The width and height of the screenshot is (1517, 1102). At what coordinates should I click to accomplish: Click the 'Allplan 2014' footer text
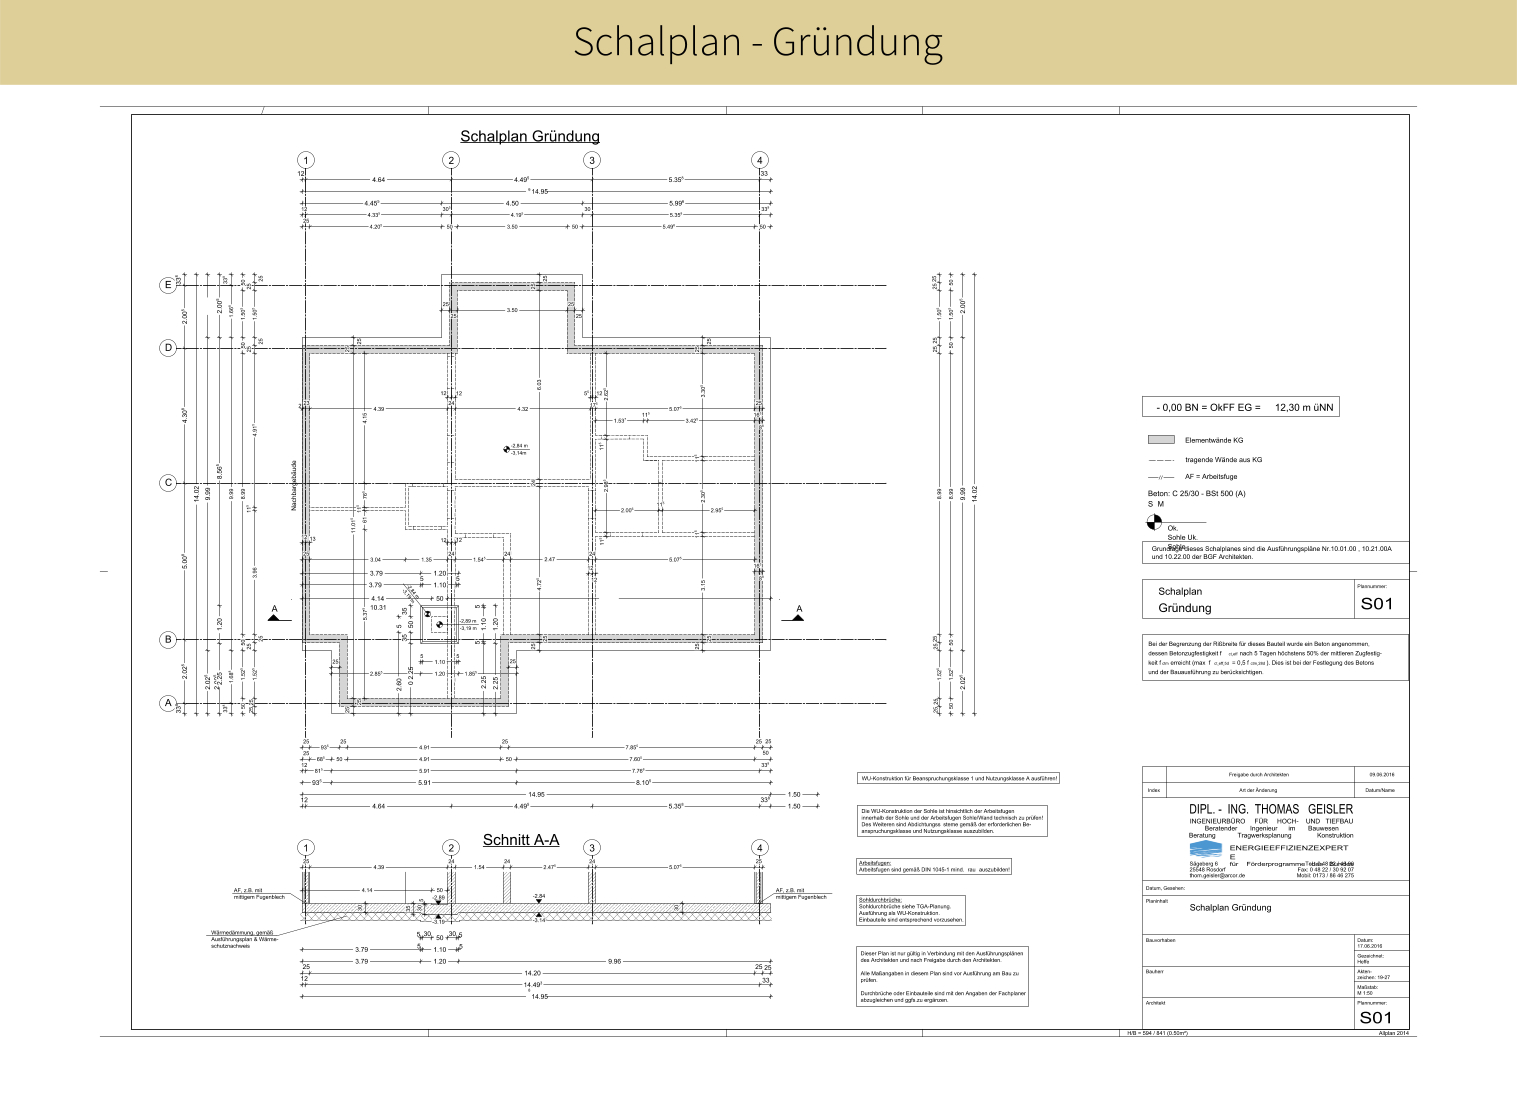pos(1393,1032)
